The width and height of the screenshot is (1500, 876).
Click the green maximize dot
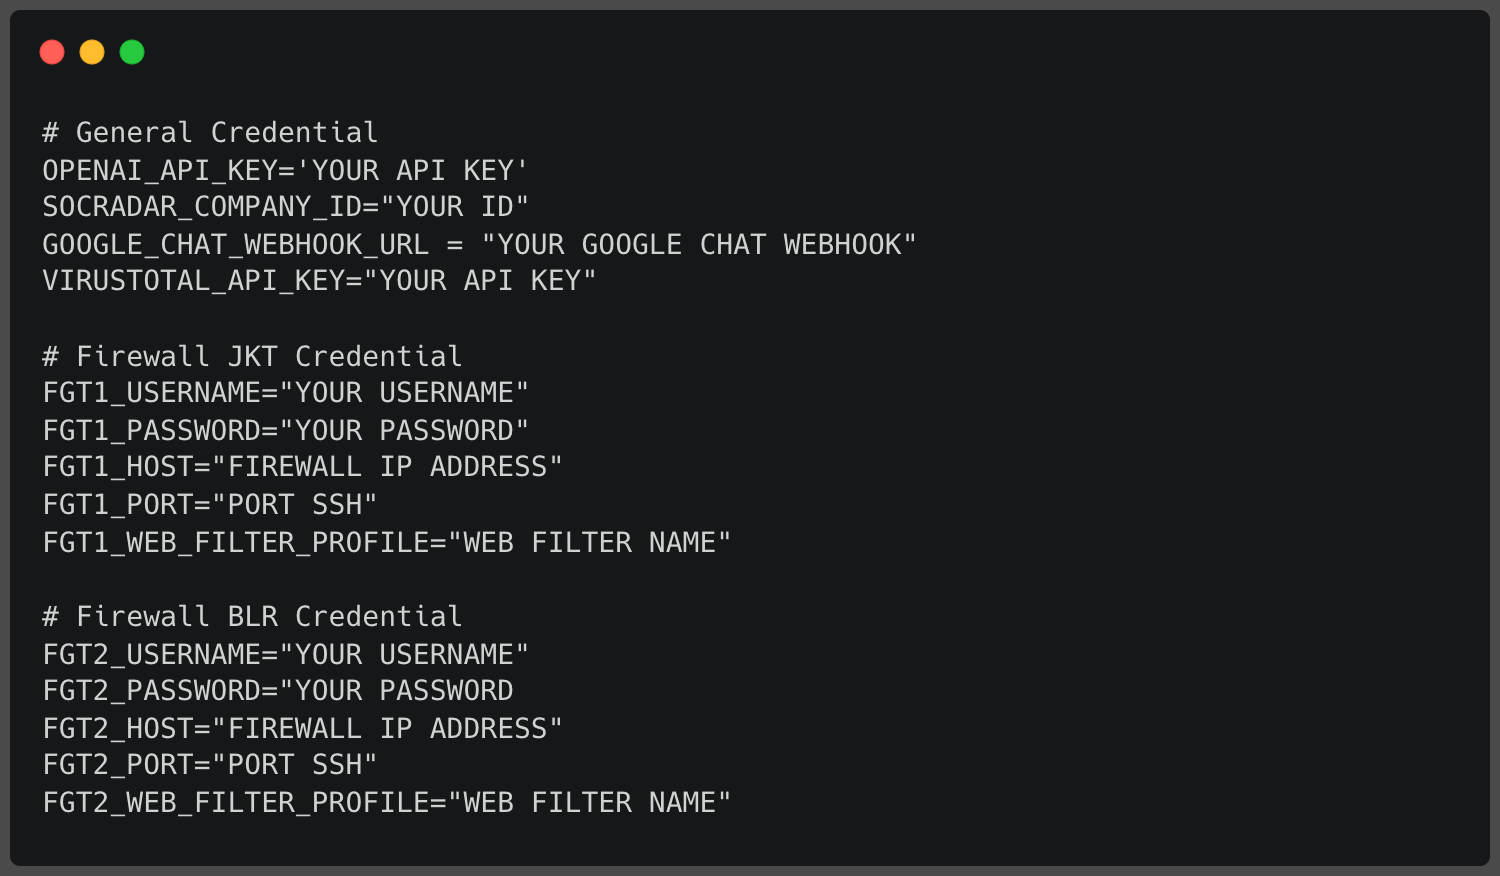132,52
